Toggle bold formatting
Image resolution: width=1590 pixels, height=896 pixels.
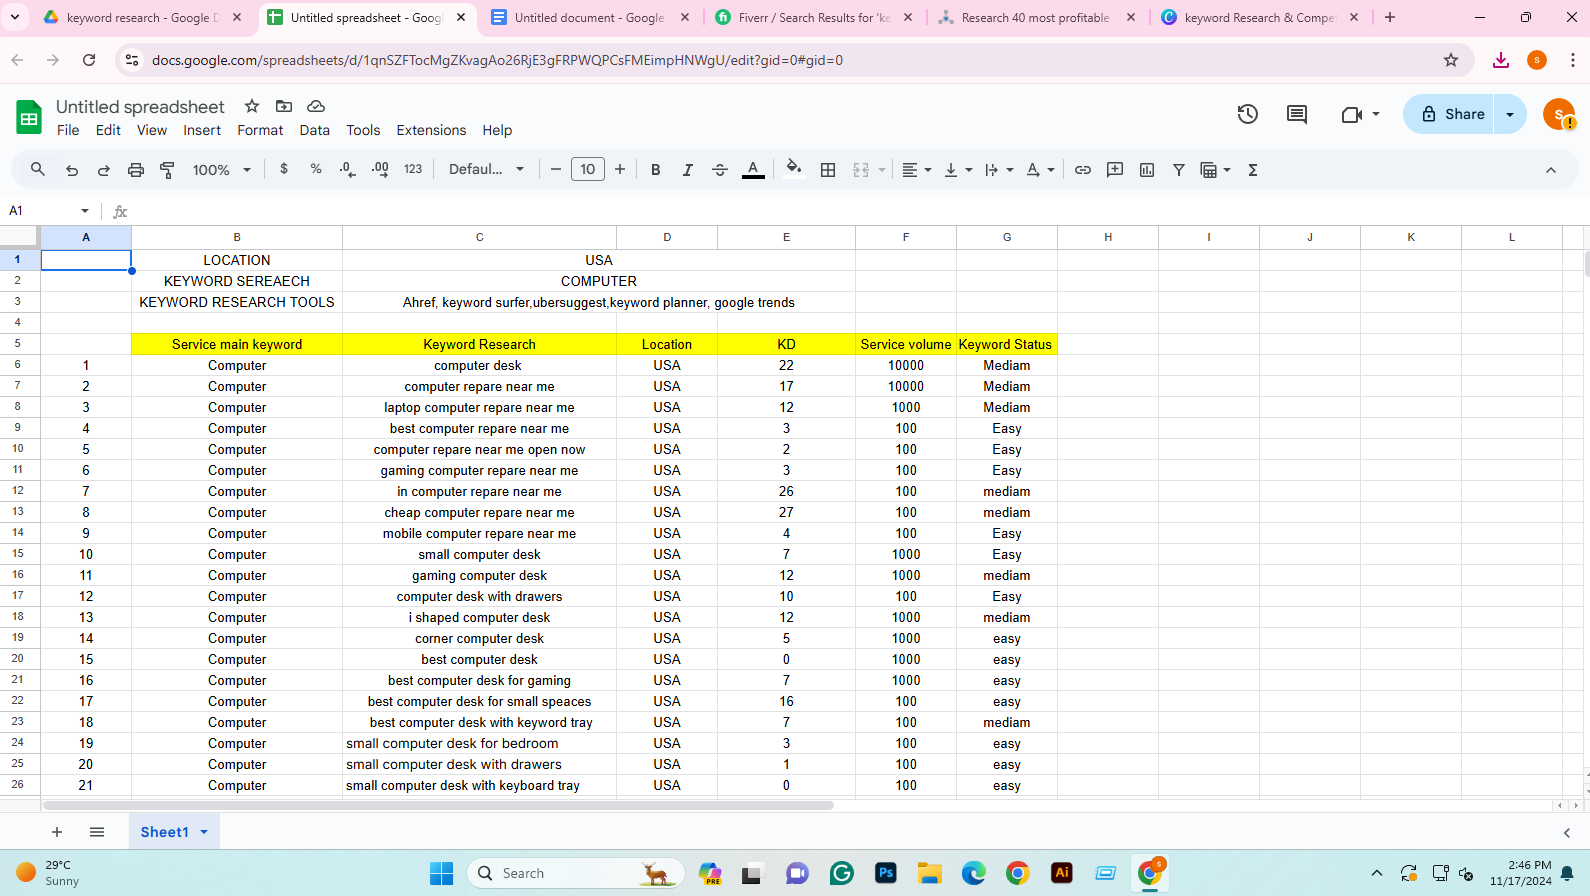point(656,170)
